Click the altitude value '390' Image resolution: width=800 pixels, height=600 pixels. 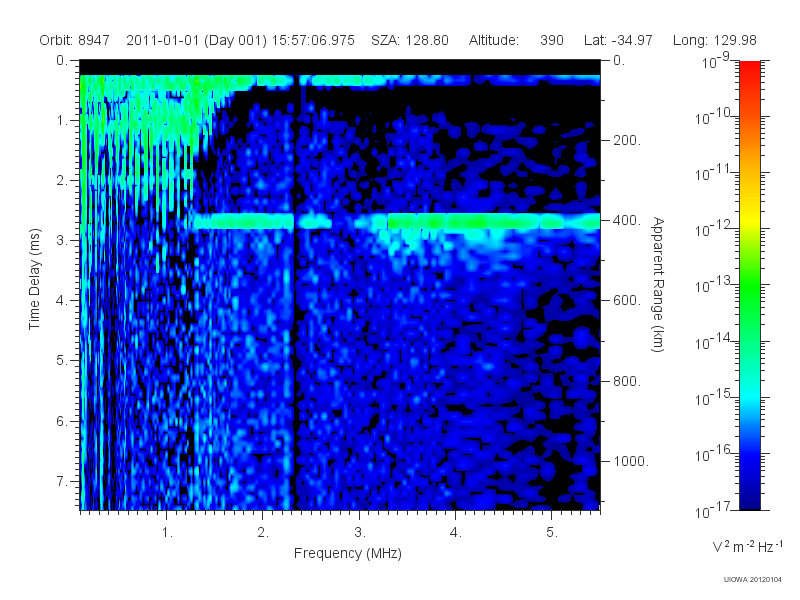pos(552,40)
